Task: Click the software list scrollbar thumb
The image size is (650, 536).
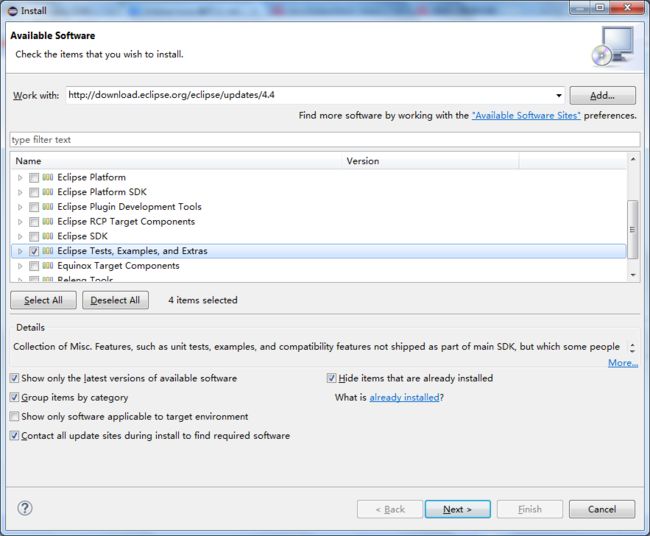Action: click(633, 229)
